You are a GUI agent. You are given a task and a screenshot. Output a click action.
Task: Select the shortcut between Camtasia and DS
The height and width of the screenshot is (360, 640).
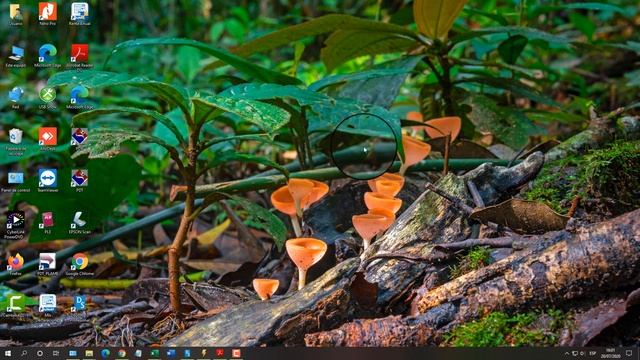click(48, 306)
